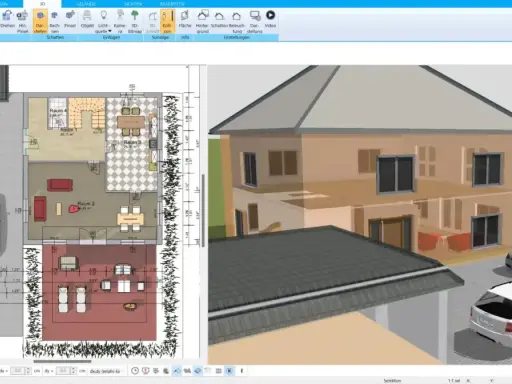The image size is (512, 384).
Task: Open Schatten settings house icon
Action: click(x=219, y=16)
